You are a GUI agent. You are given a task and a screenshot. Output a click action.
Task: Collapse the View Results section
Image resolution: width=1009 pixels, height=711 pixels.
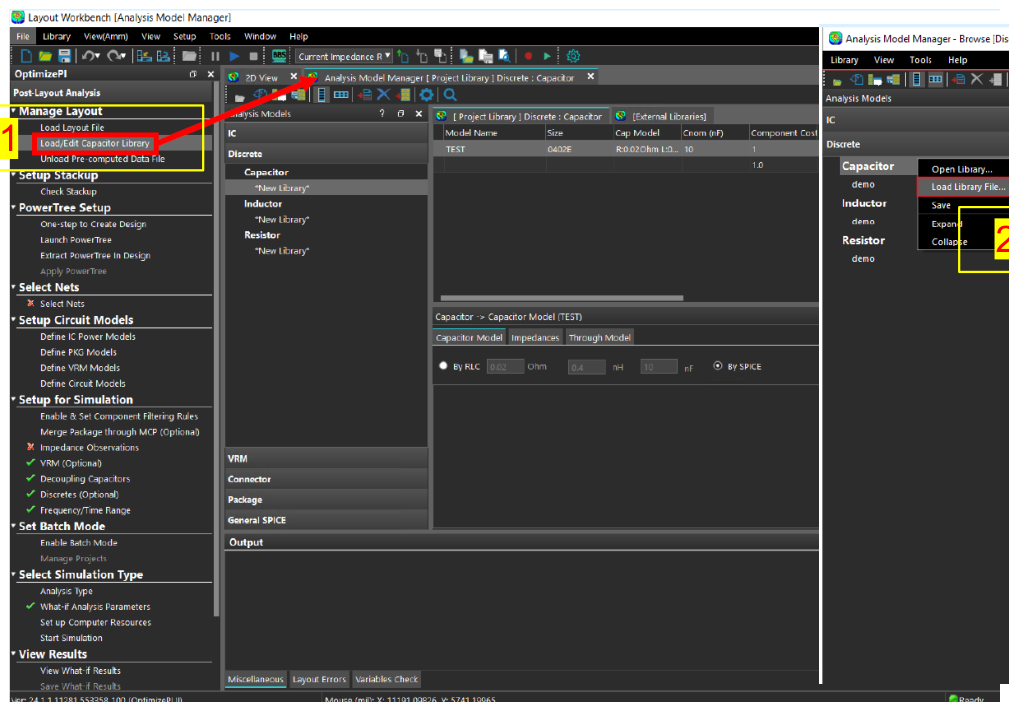click(14, 654)
